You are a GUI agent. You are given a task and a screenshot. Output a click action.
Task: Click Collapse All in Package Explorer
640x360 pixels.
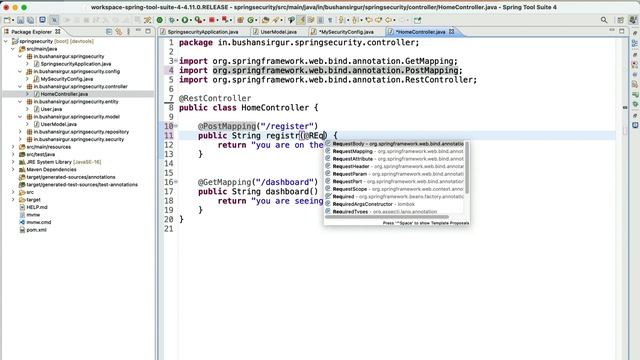109,31
